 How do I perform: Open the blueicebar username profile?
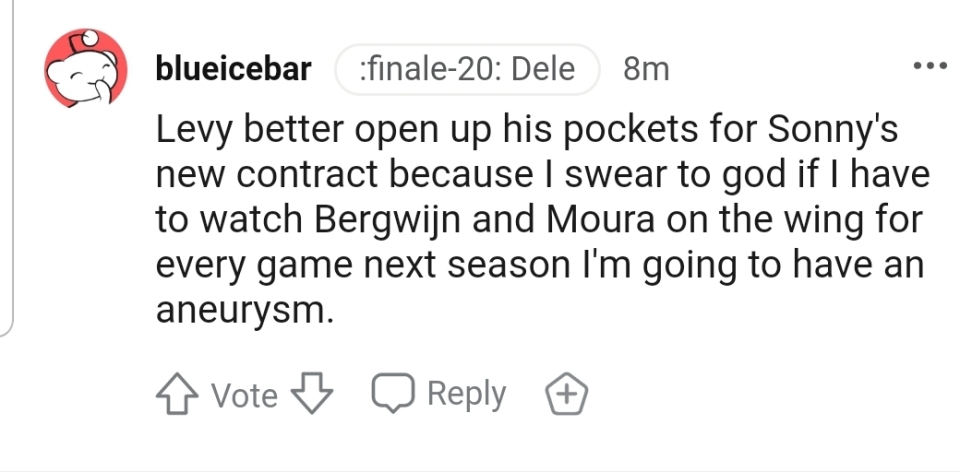click(233, 69)
